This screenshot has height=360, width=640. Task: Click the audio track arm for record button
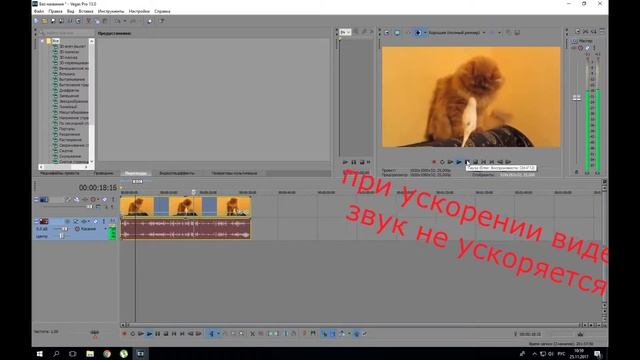tap(67, 221)
